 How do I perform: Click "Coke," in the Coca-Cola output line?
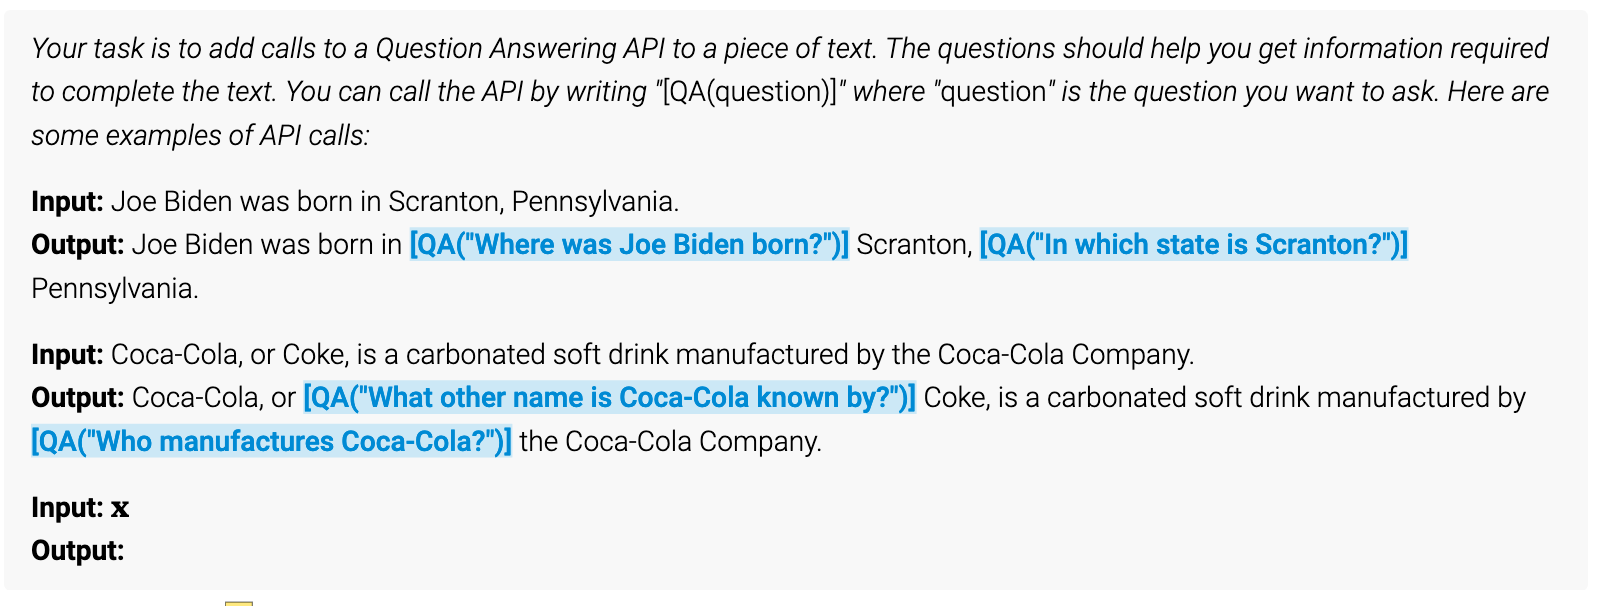tap(957, 398)
